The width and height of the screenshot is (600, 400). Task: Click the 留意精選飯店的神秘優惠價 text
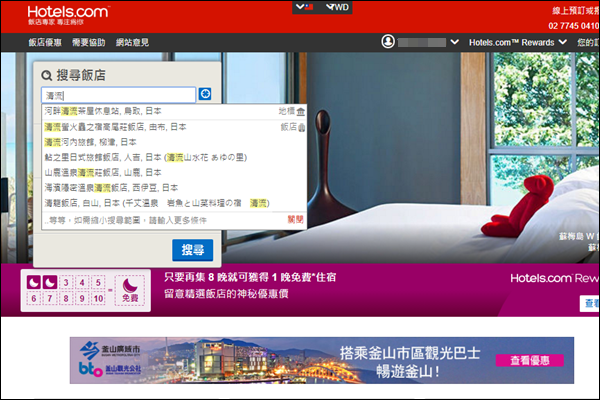point(226,294)
